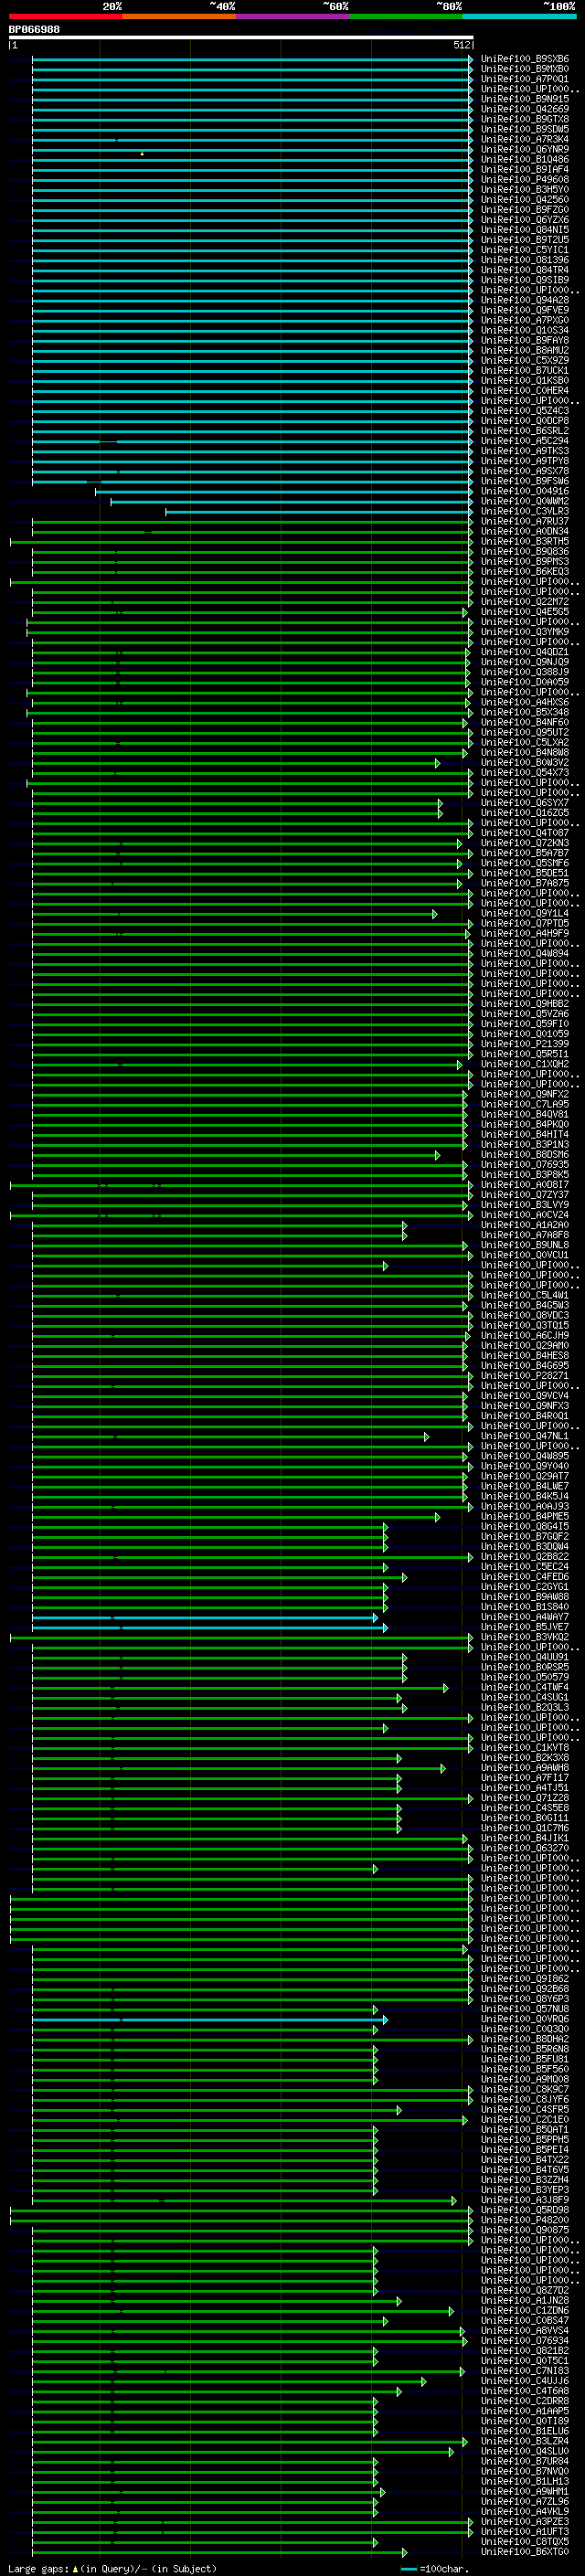The width and height of the screenshot is (585, 2576).
Task: Click the purple ~60% identity color band
Action: pos(292,16)
